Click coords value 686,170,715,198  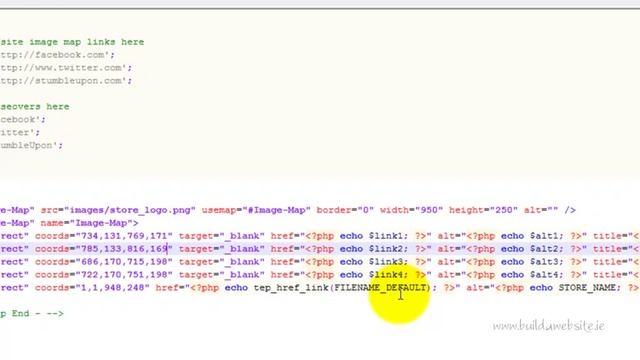(124, 262)
